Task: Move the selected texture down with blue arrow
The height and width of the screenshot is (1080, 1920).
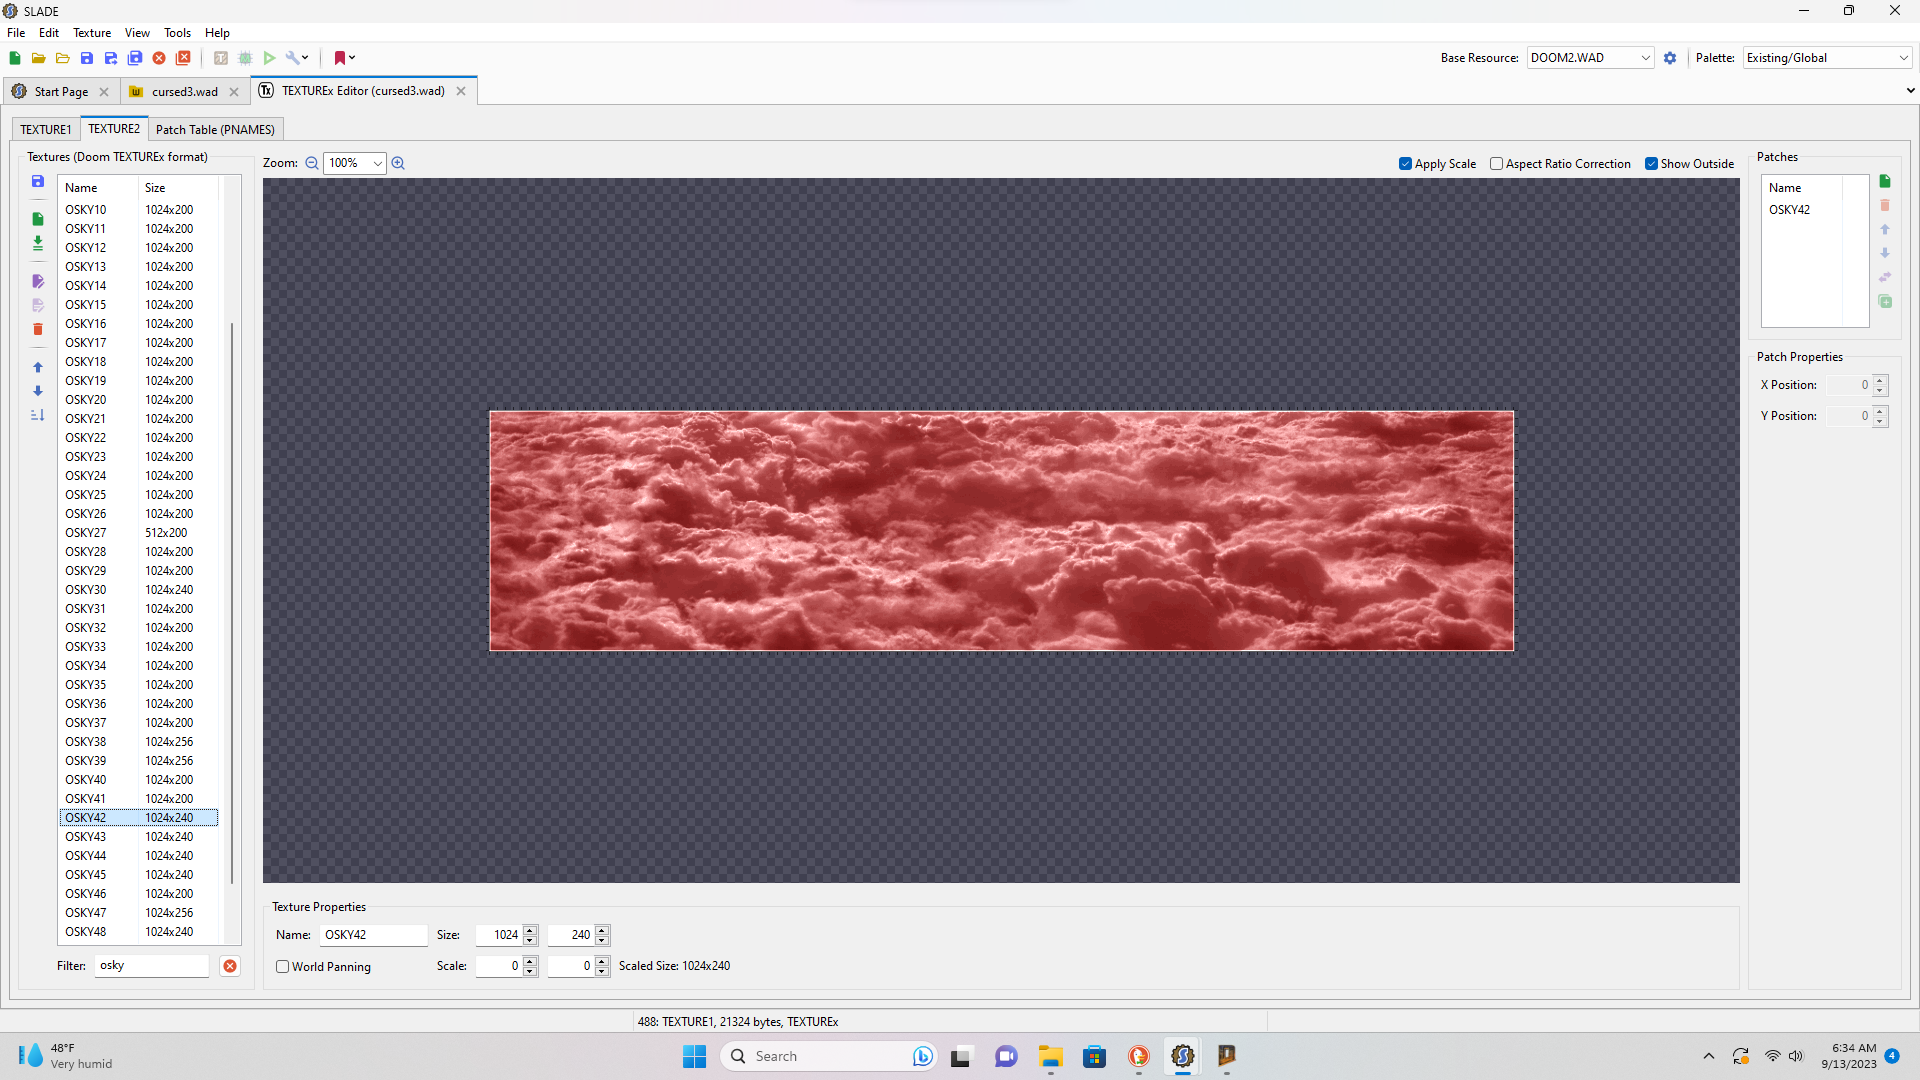Action: click(38, 391)
